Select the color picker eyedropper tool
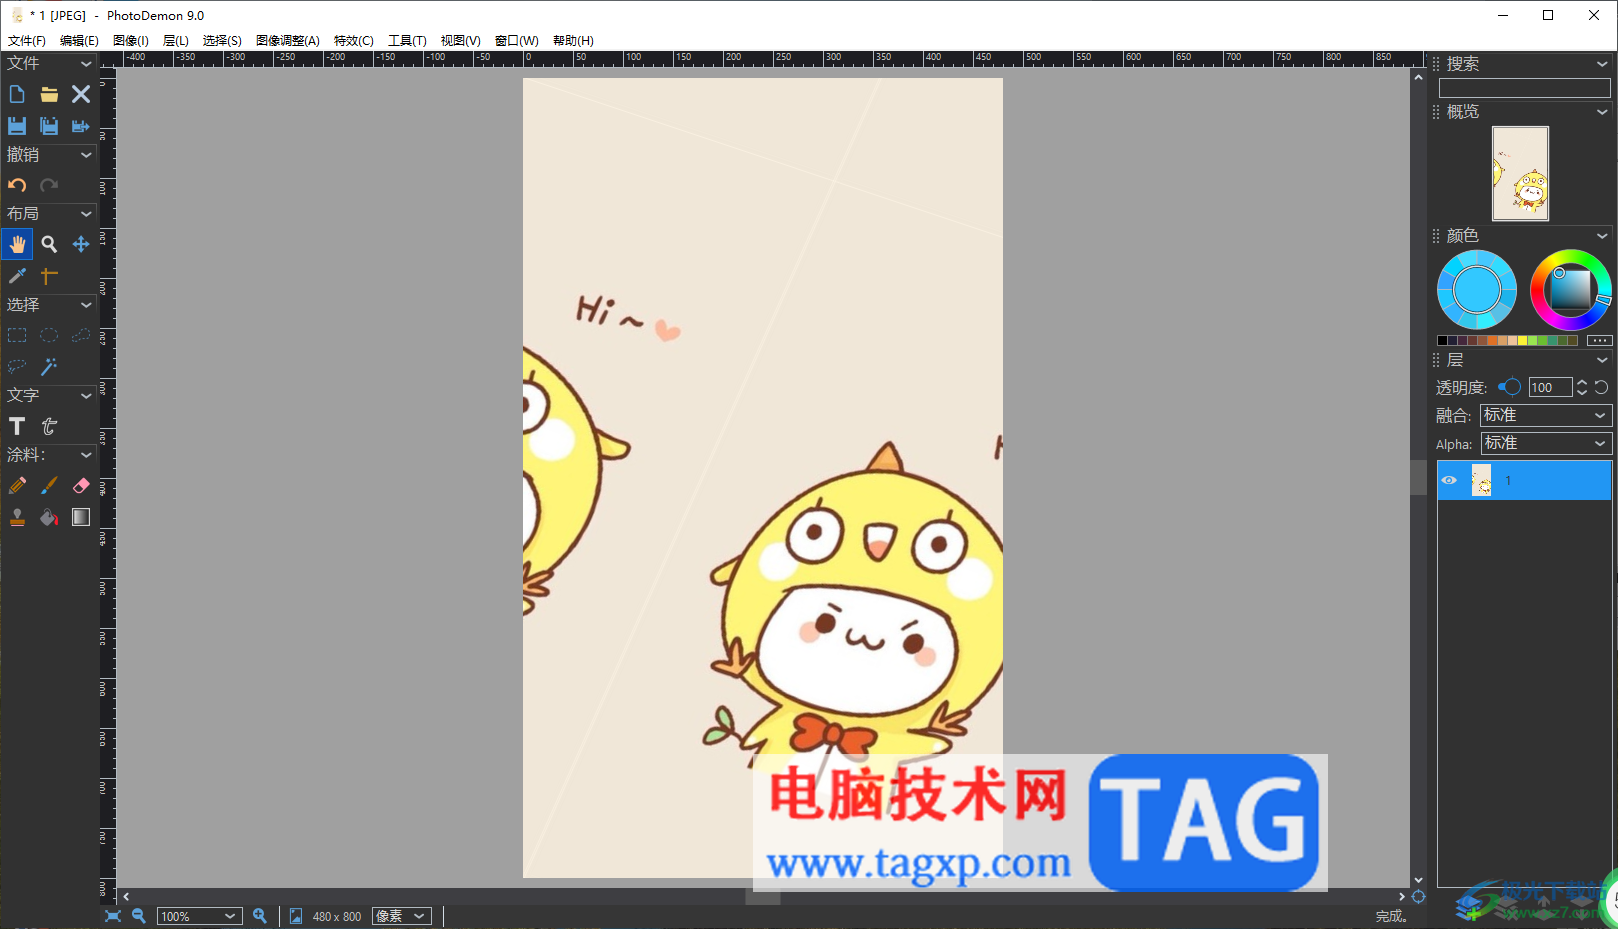 (x=17, y=276)
